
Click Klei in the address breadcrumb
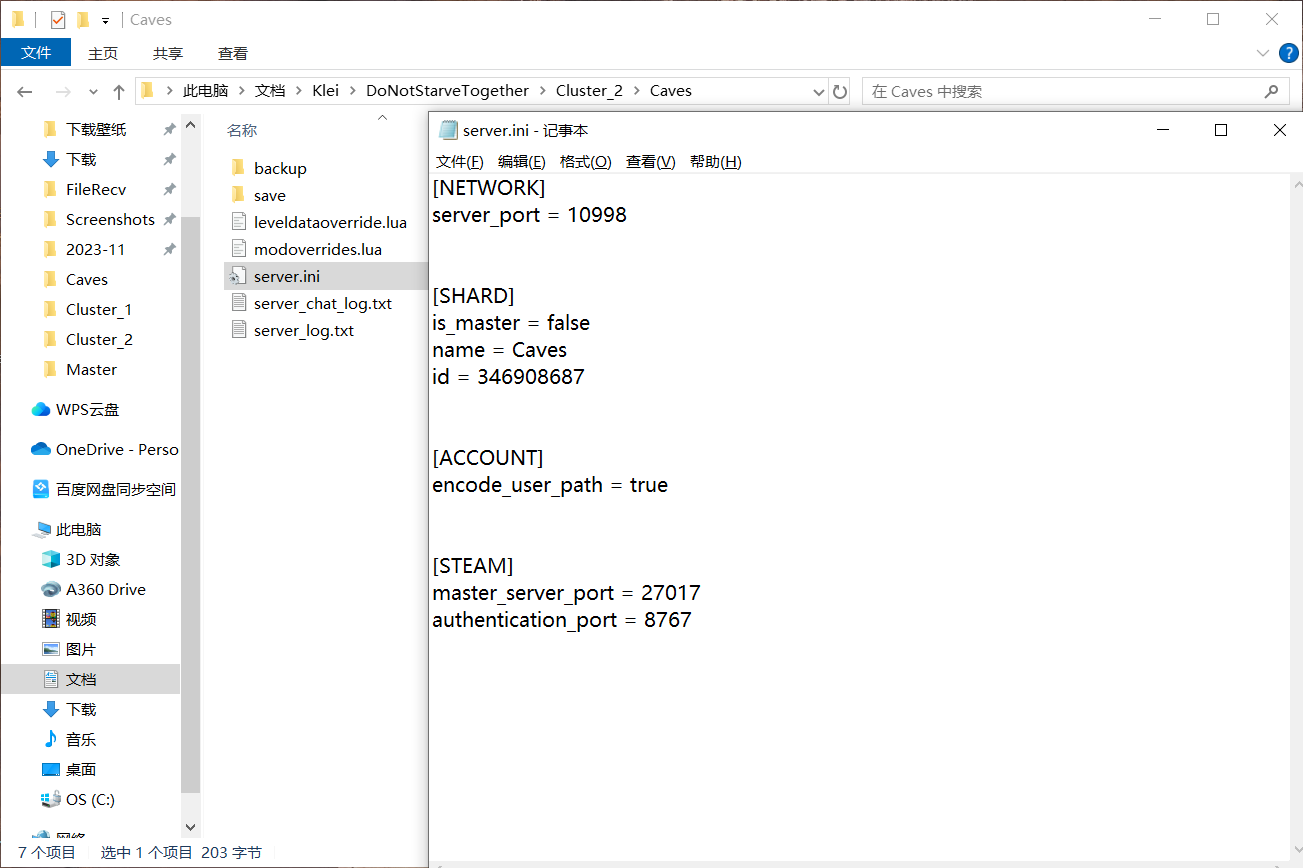coord(325,90)
